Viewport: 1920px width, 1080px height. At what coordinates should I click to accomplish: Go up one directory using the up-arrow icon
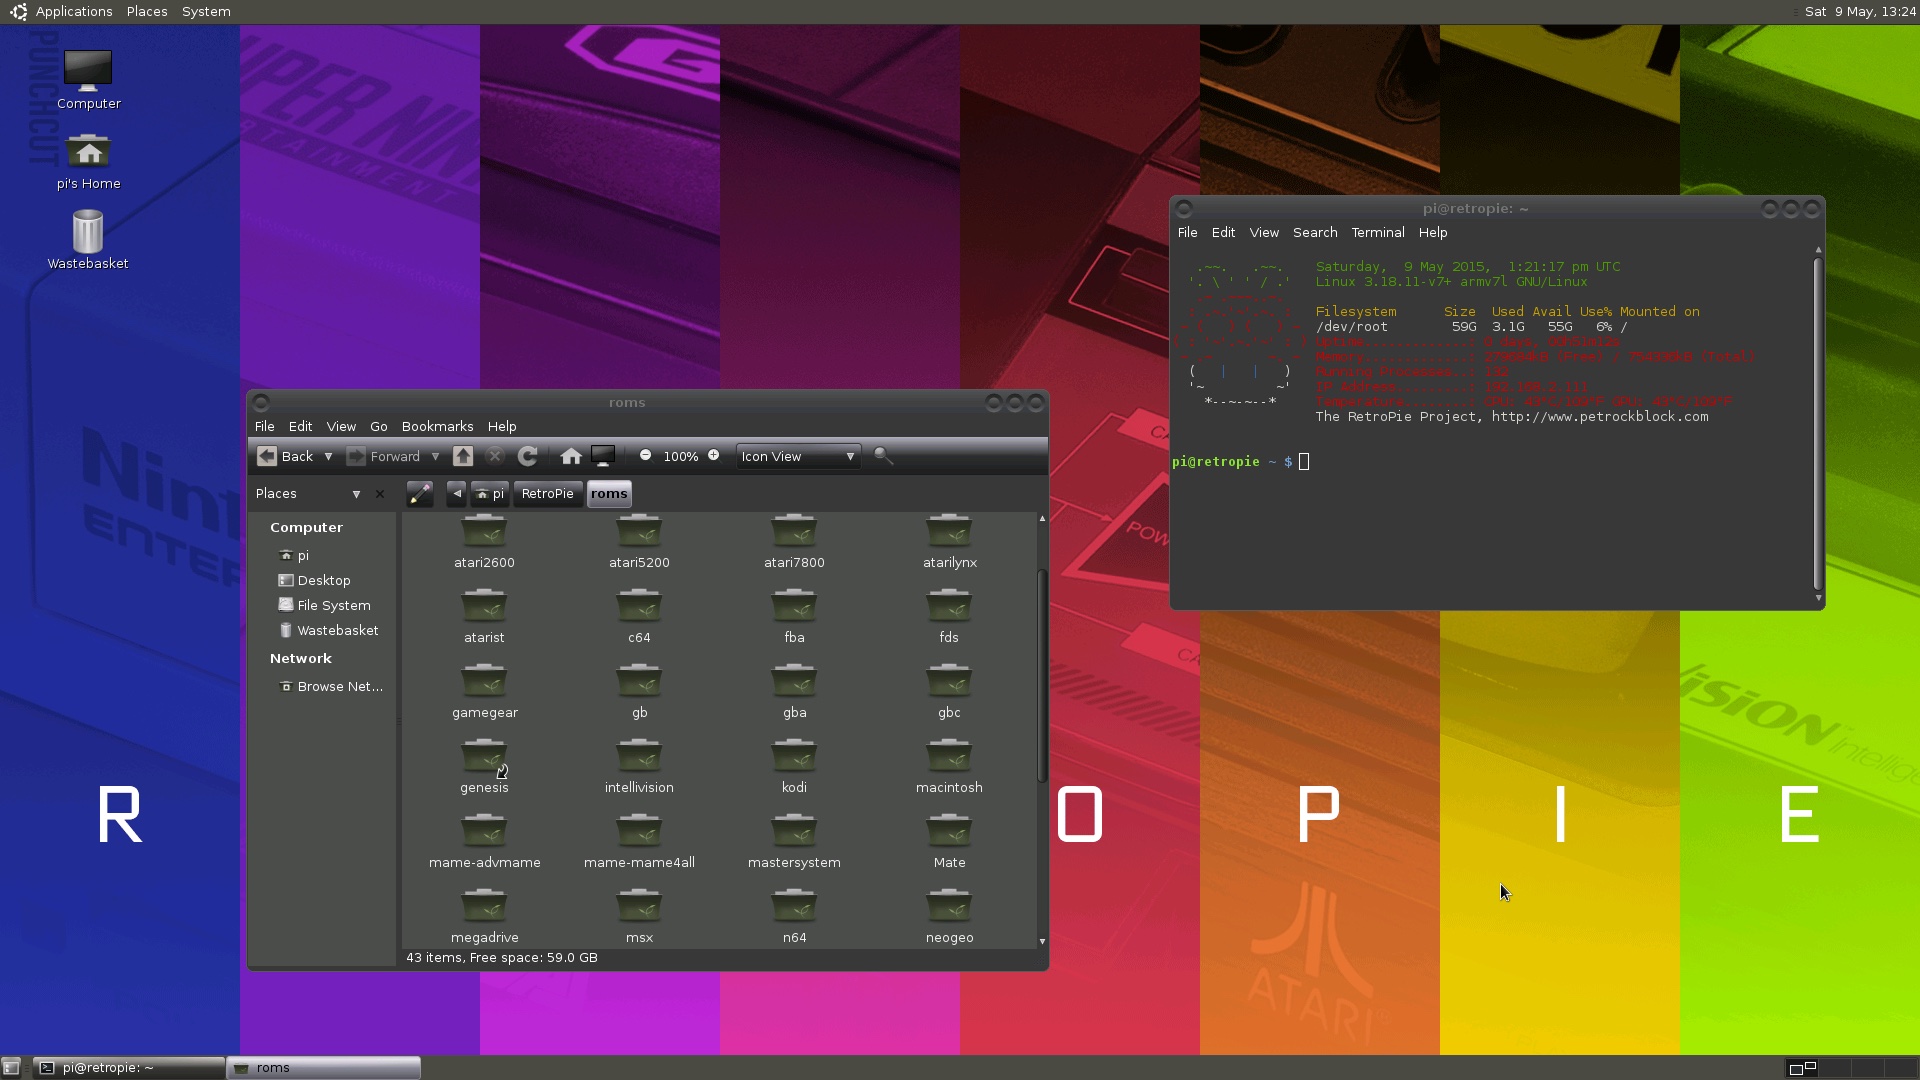463,456
